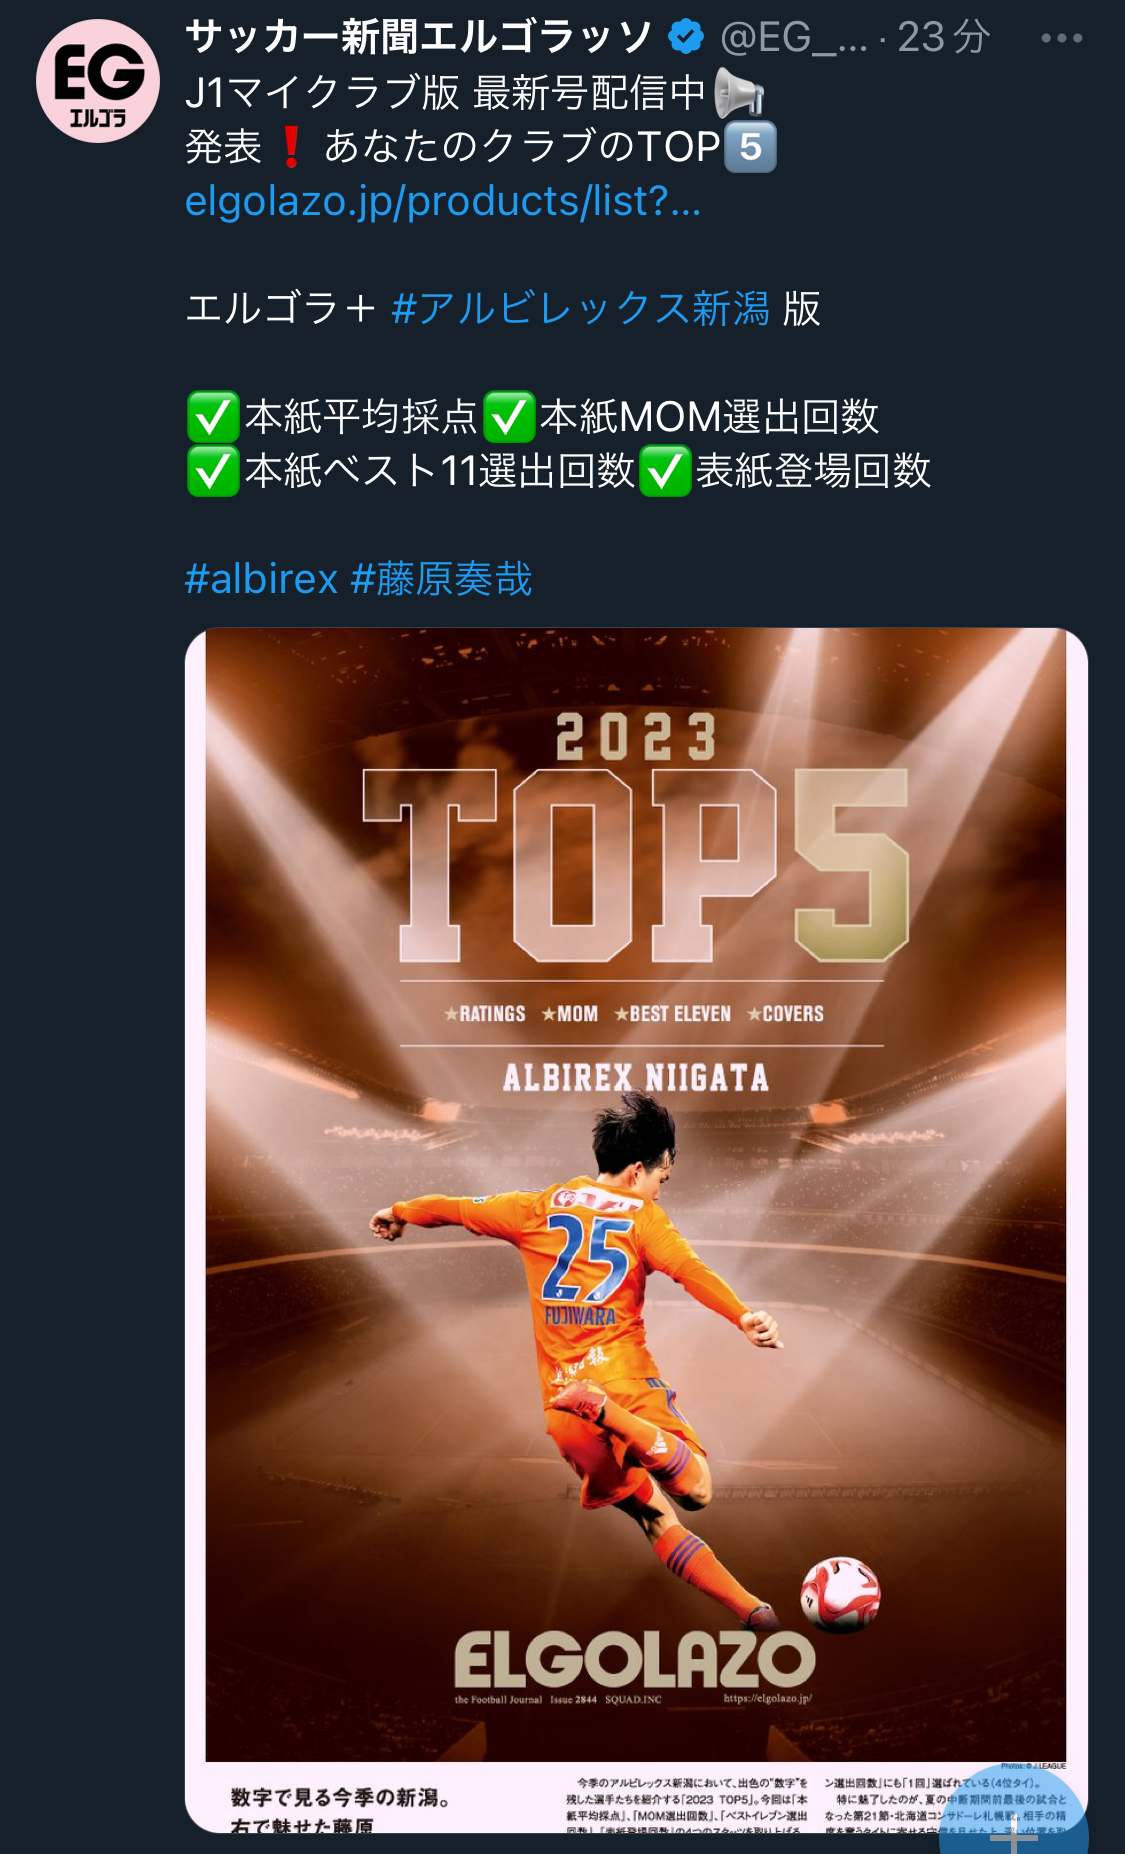The width and height of the screenshot is (1125, 1854).
Task: Open the #albirex hashtag
Action: 262,579
